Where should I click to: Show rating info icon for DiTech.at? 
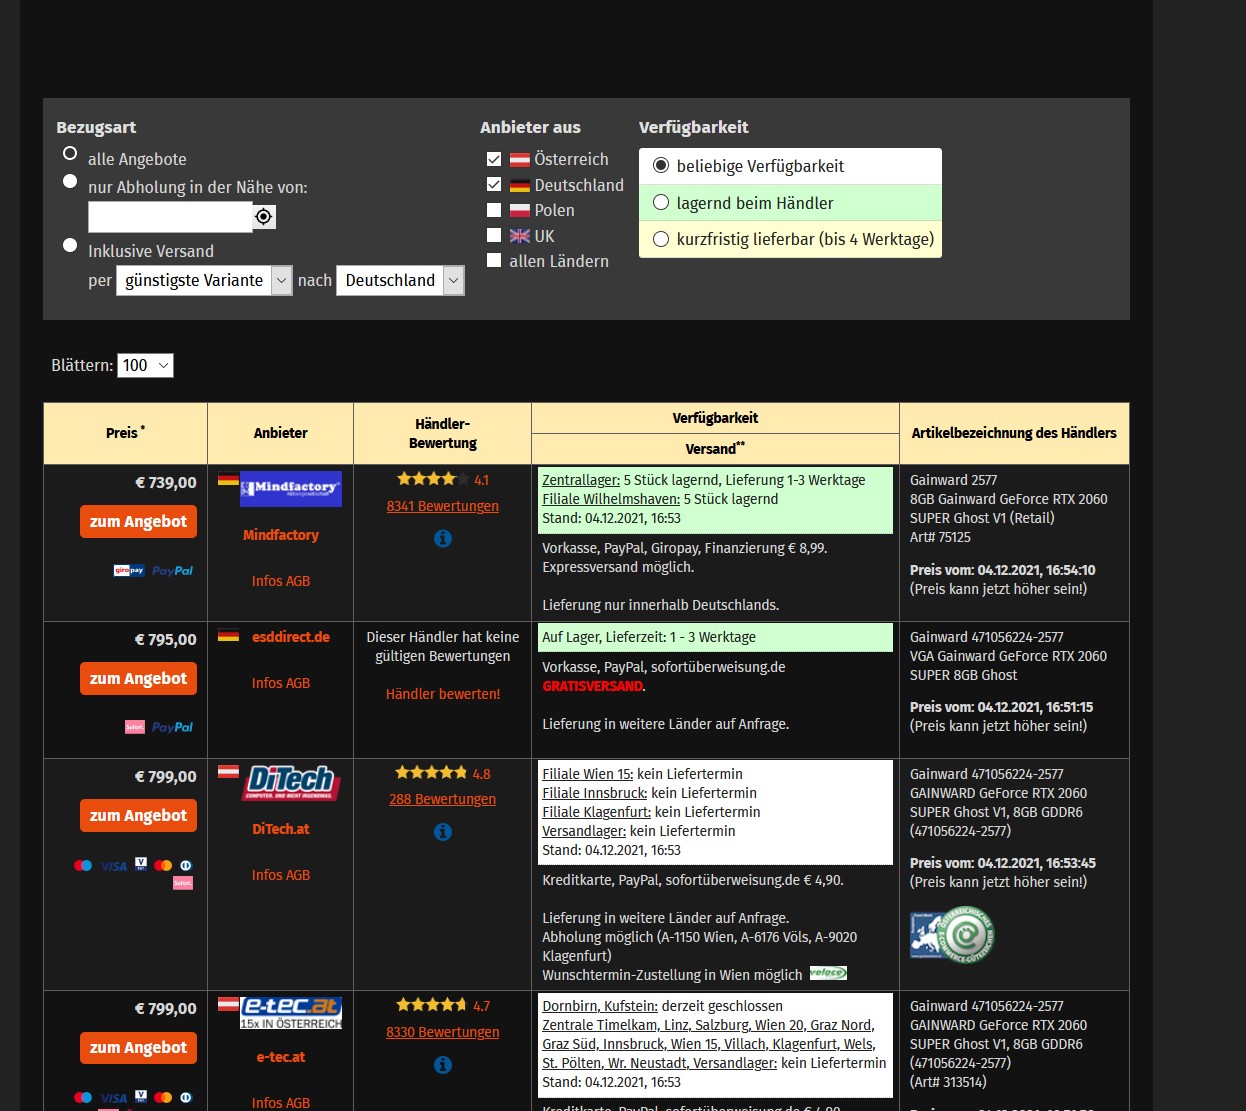point(443,832)
